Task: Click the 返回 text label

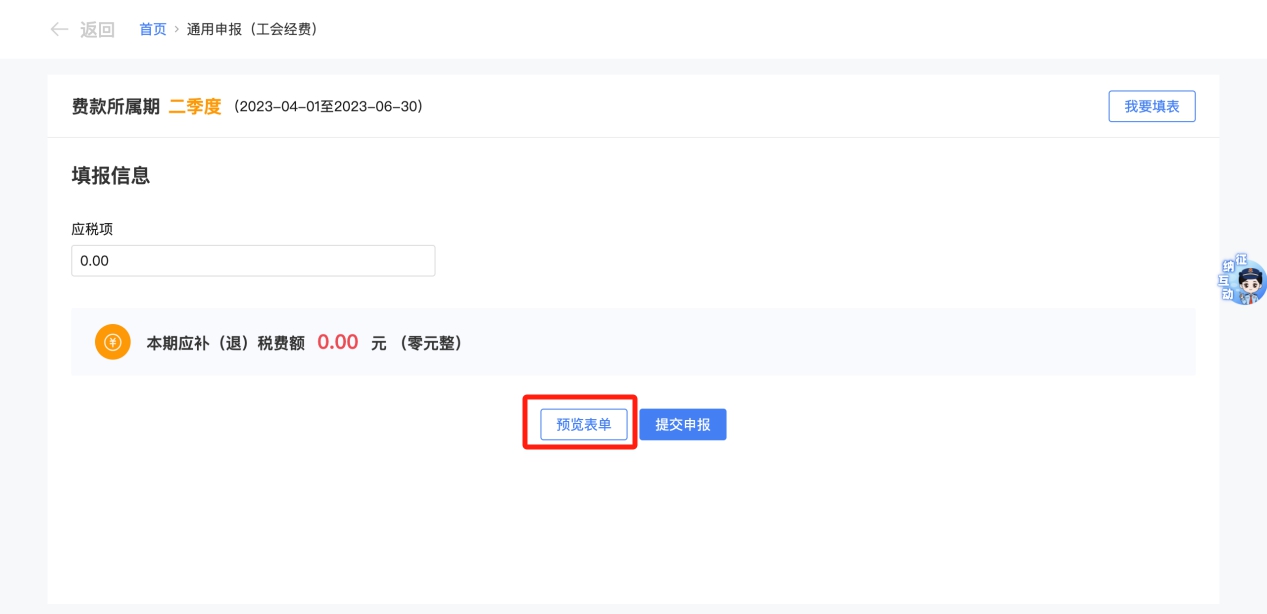Action: pyautogui.click(x=97, y=30)
